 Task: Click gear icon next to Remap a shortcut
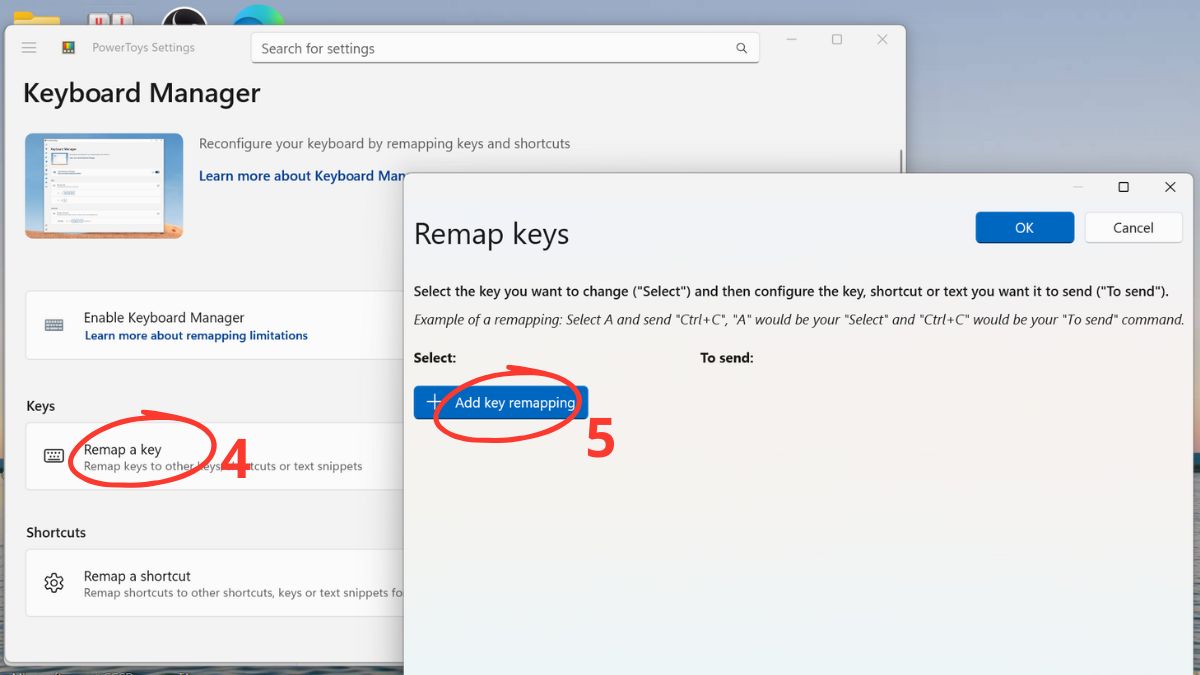coord(54,583)
